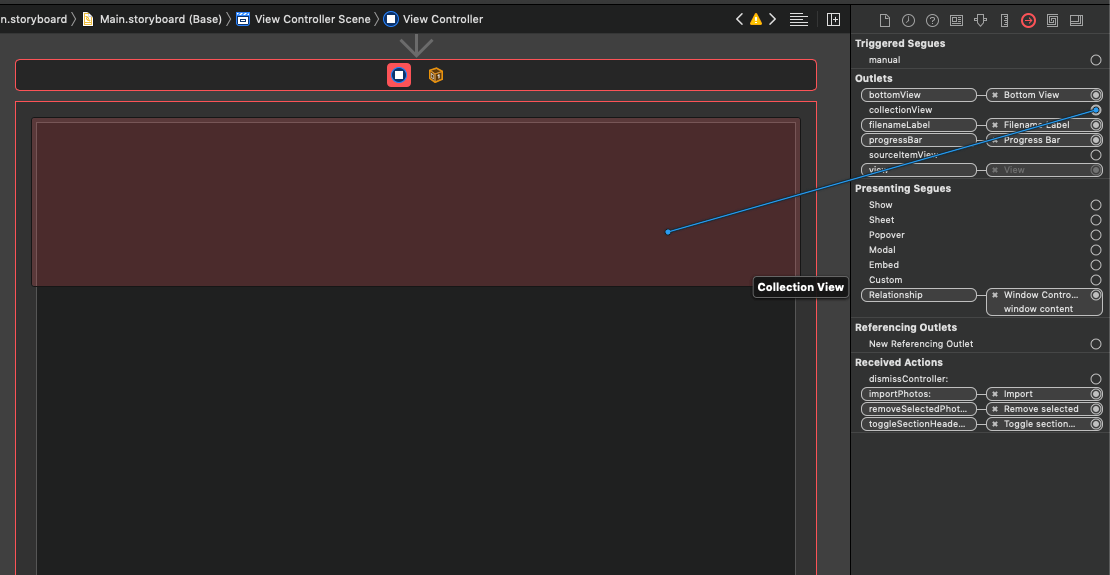The height and width of the screenshot is (575, 1110).
Task: Open the View Effects inspector
Action: point(1076,20)
